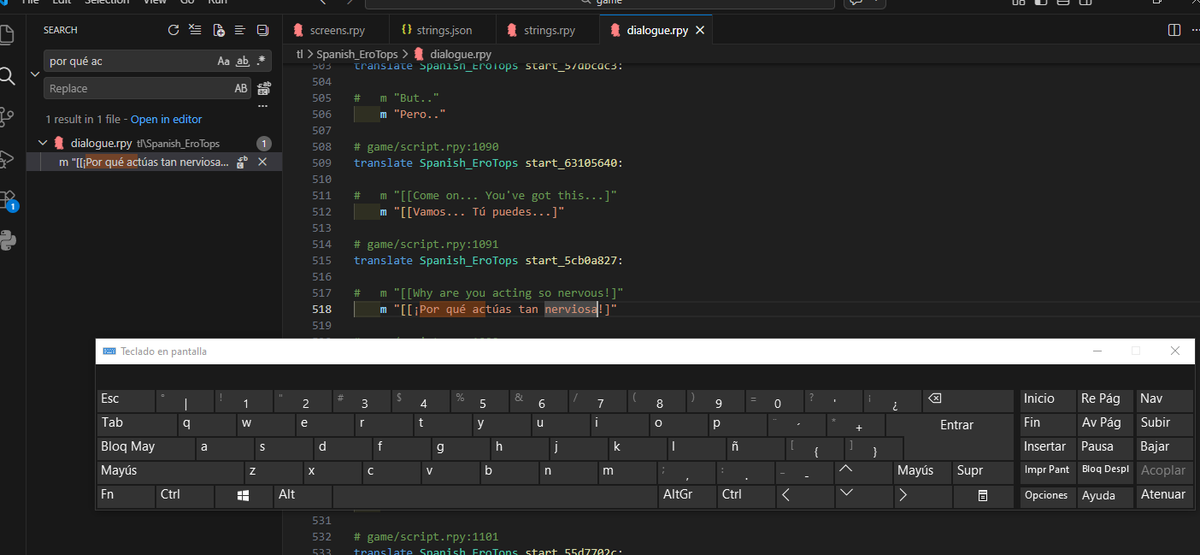1200x555 pixels.
Task: Toggle Match Whole Word option
Action: click(242, 61)
